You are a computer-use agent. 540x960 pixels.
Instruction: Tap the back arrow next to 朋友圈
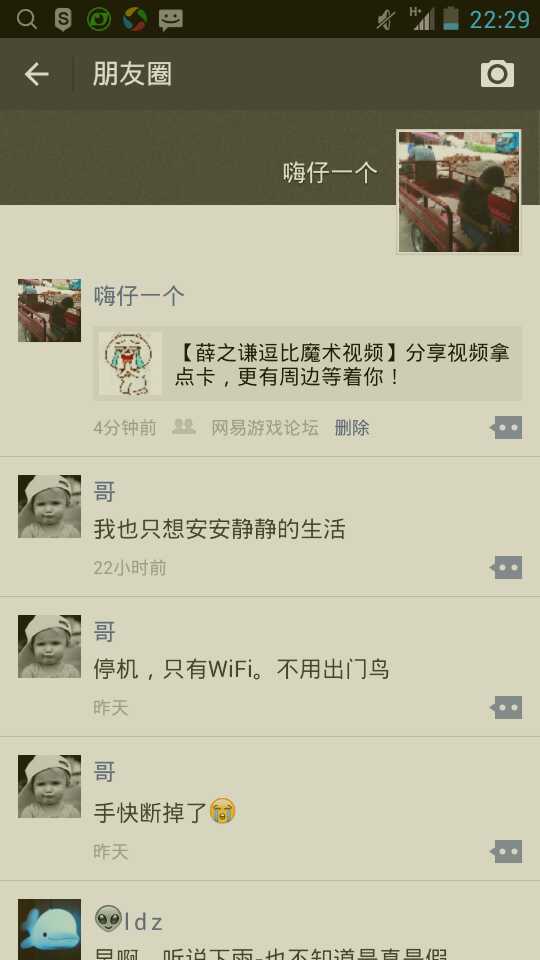point(36,74)
